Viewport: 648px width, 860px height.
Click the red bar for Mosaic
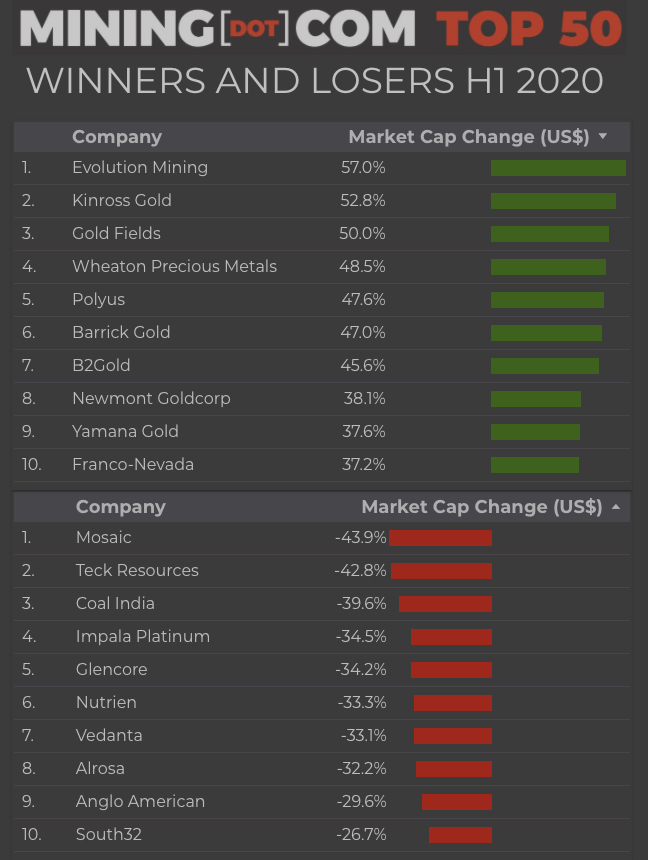(x=440, y=538)
